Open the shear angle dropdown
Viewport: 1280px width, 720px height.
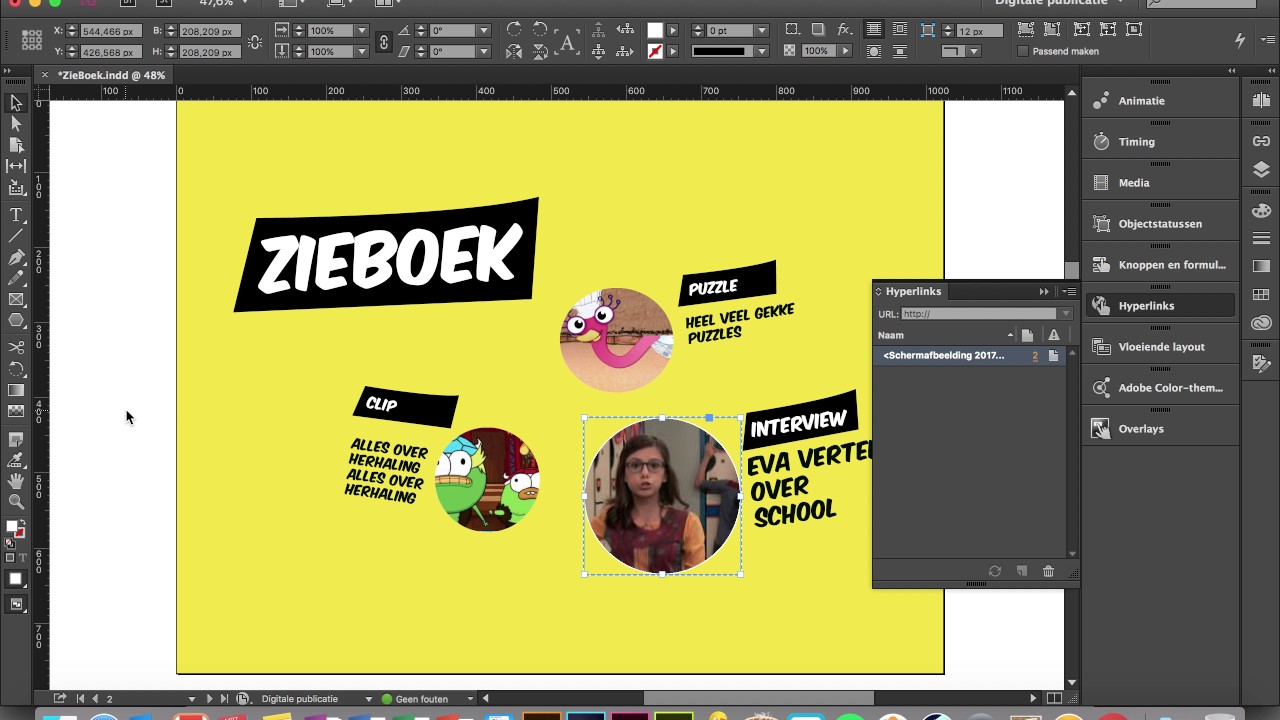click(x=482, y=51)
